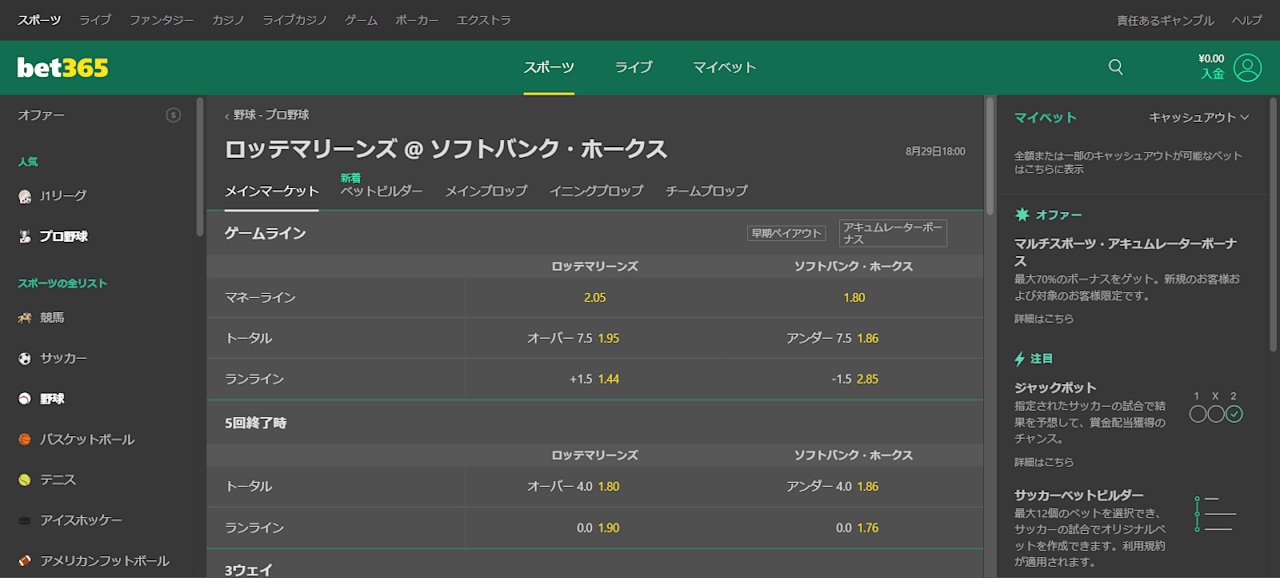The width and height of the screenshot is (1280, 578).
Task: Open the account profile icon
Action: point(1247,67)
